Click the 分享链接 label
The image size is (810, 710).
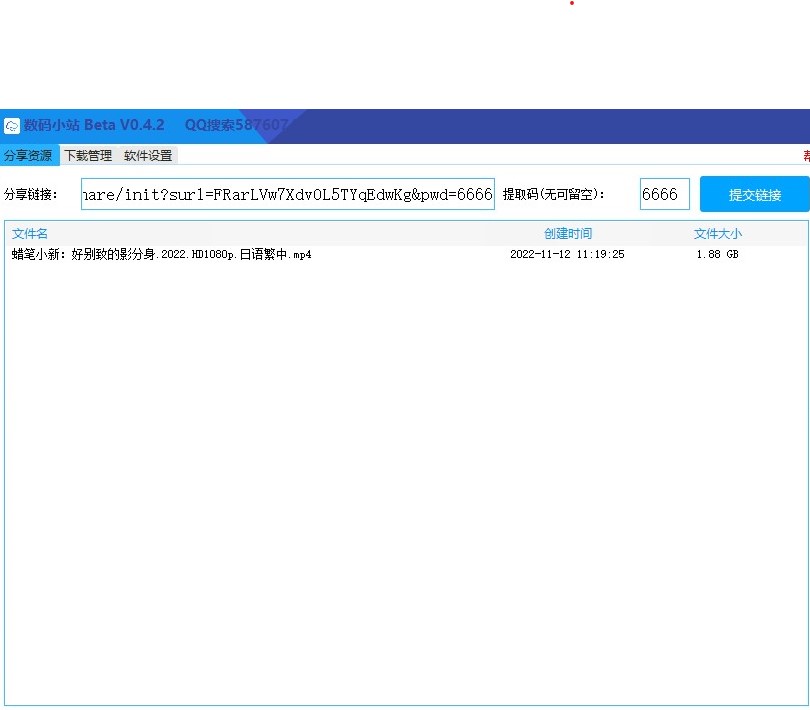pyautogui.click(x=32, y=194)
